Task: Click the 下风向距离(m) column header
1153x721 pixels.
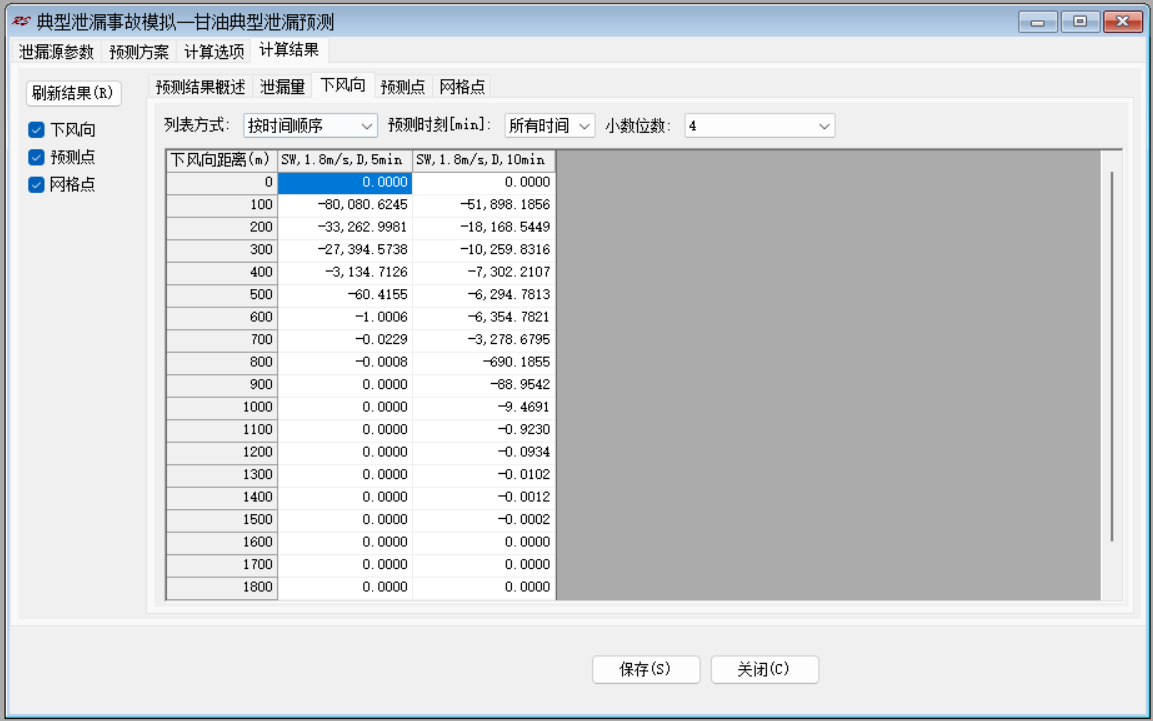Action: coord(222,160)
